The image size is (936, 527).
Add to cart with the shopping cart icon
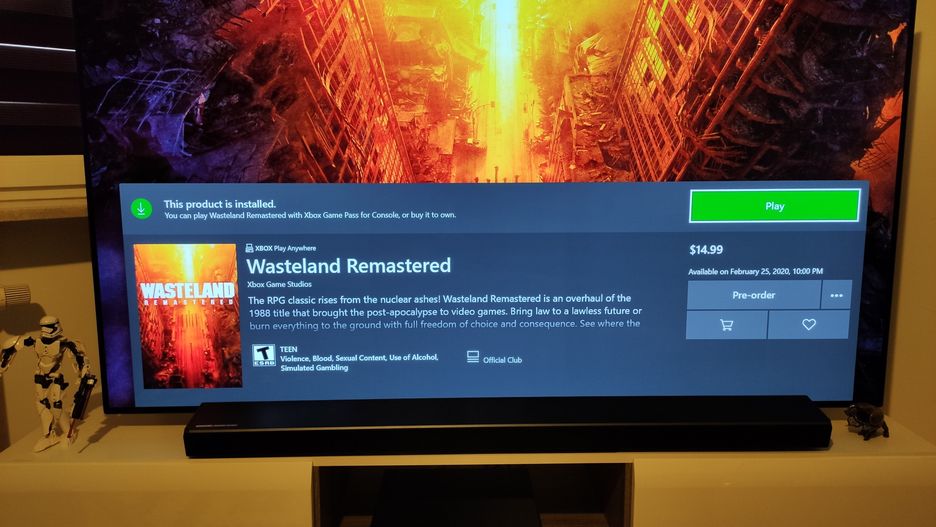coord(726,325)
